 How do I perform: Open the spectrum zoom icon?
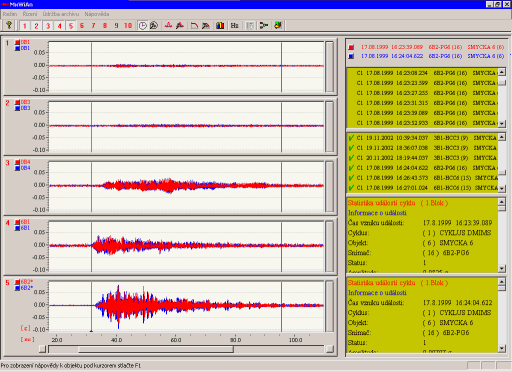coord(180,26)
